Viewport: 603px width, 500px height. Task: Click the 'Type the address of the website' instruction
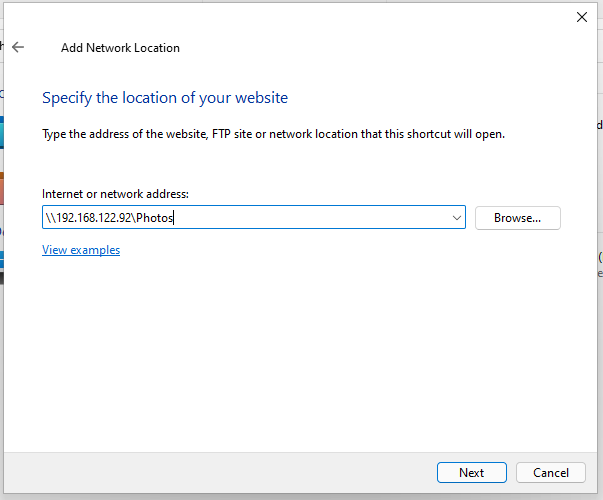coord(273,134)
